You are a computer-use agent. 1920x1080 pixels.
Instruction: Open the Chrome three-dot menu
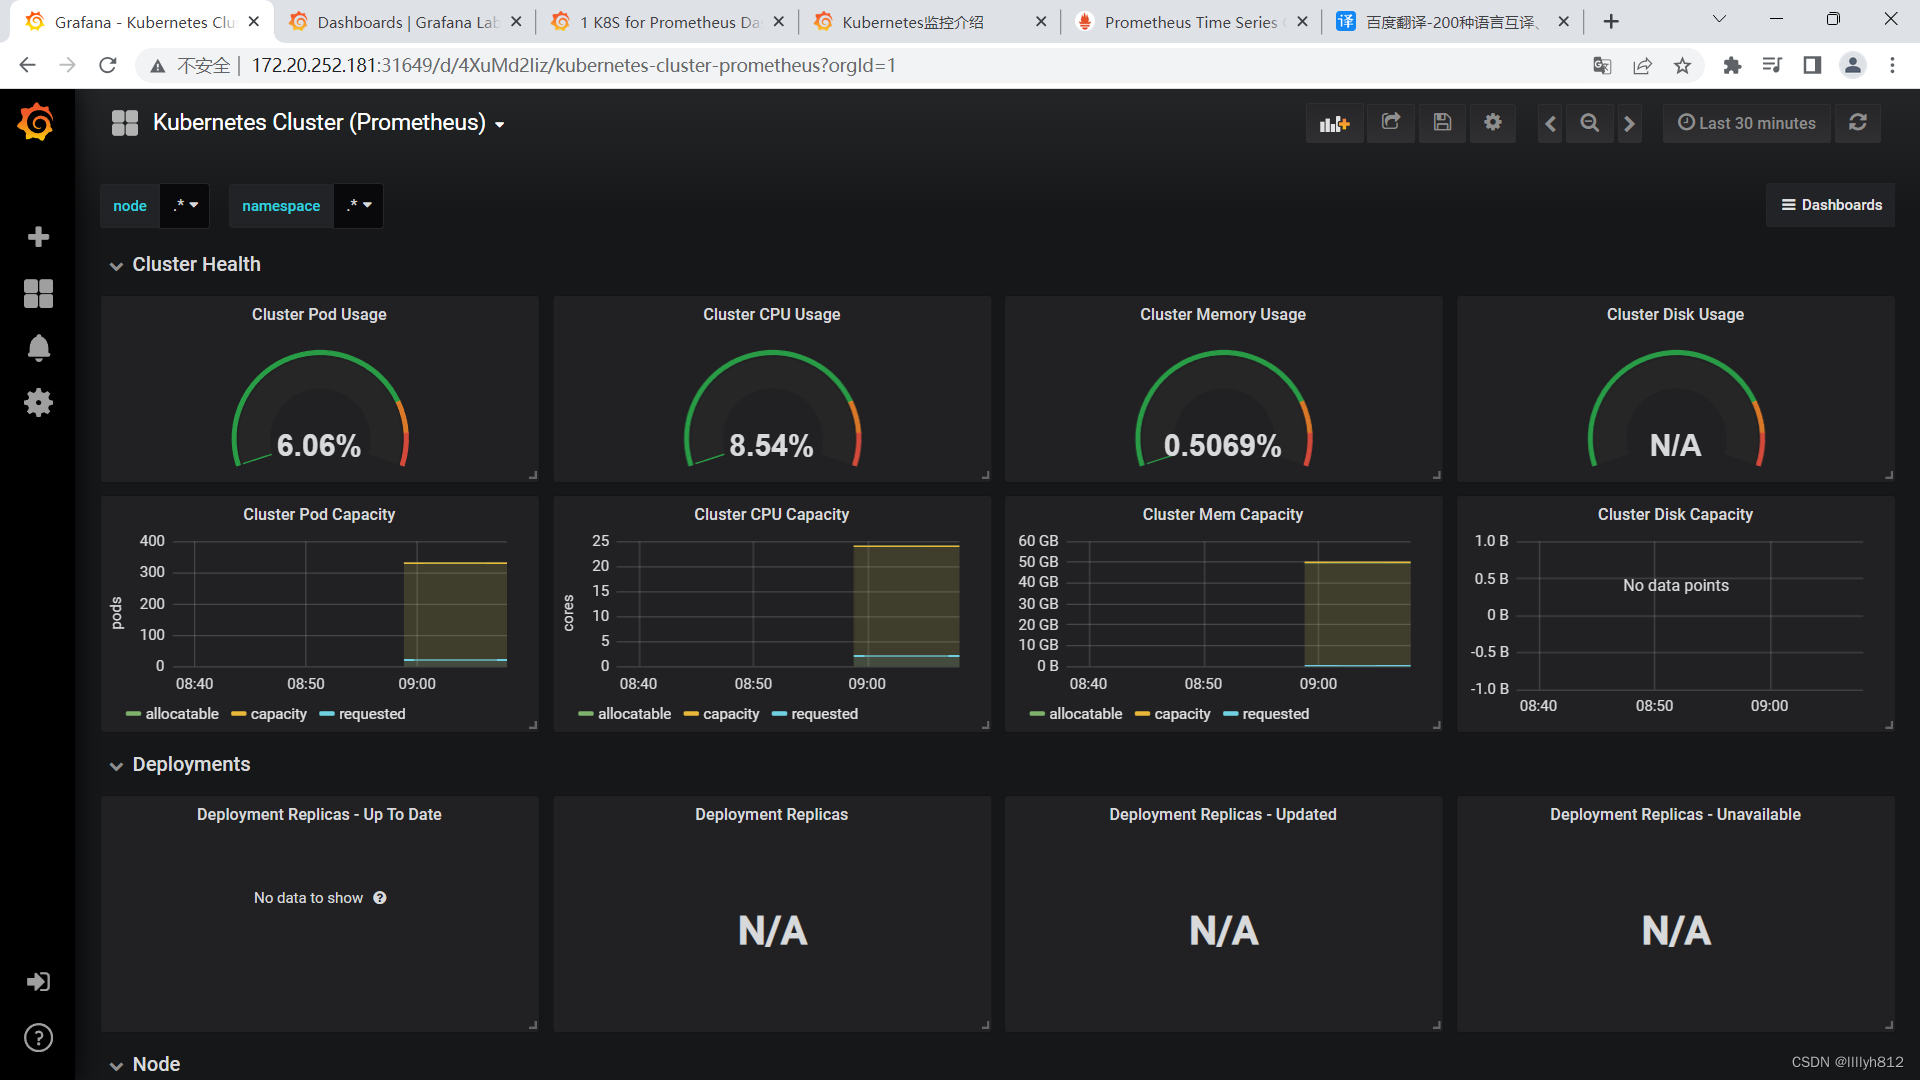1892,65
